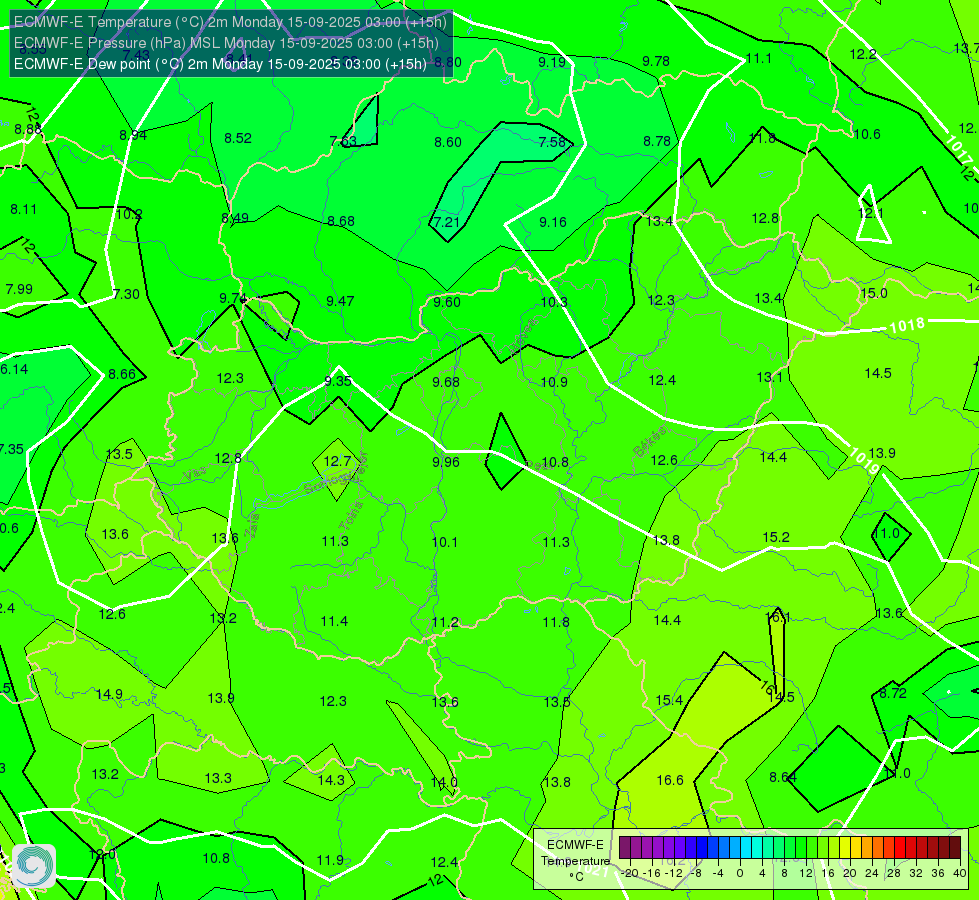Click the 13.3 temperature value
The image size is (979, 900).
(x=218, y=778)
